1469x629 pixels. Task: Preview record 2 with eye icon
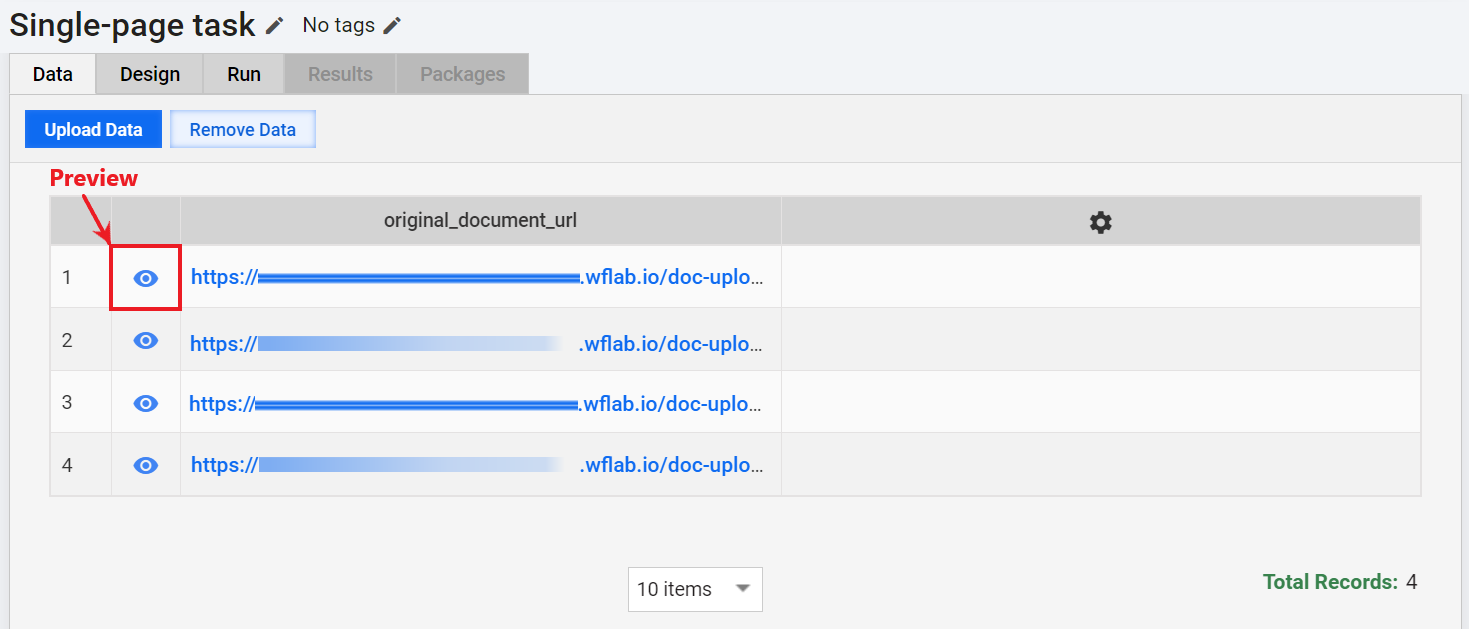146,341
